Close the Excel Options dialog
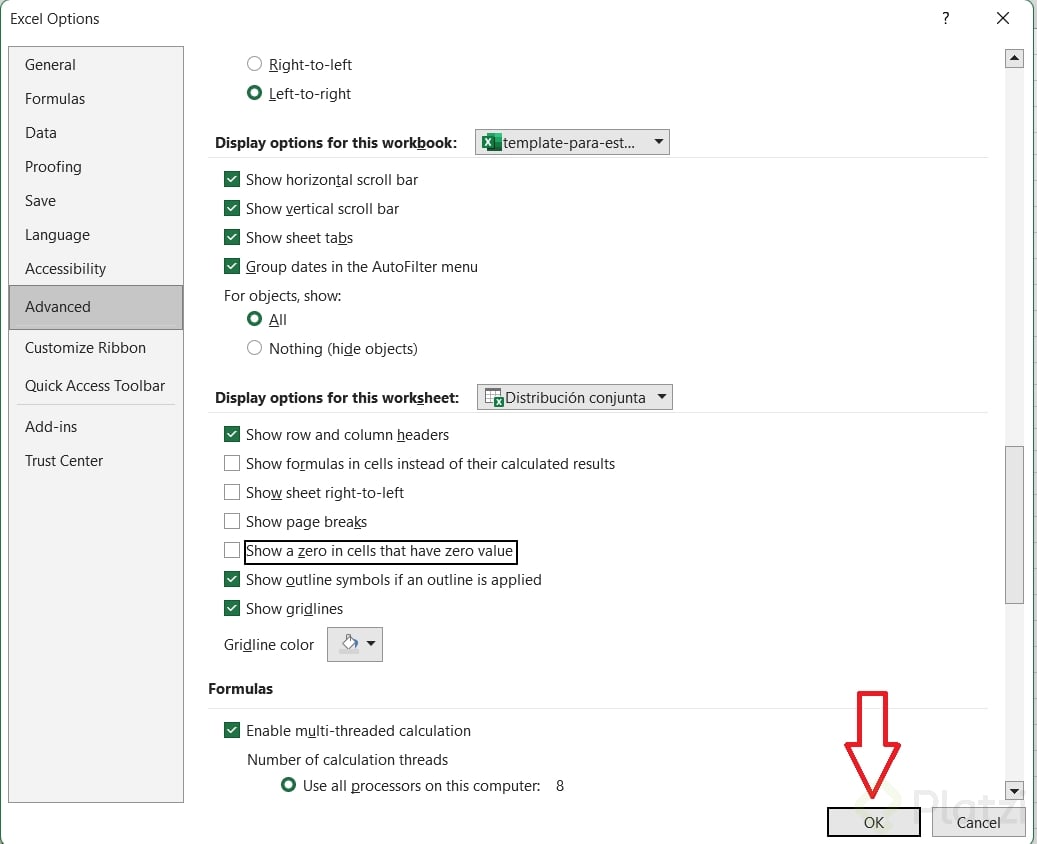Image resolution: width=1037 pixels, height=844 pixels. (1003, 18)
